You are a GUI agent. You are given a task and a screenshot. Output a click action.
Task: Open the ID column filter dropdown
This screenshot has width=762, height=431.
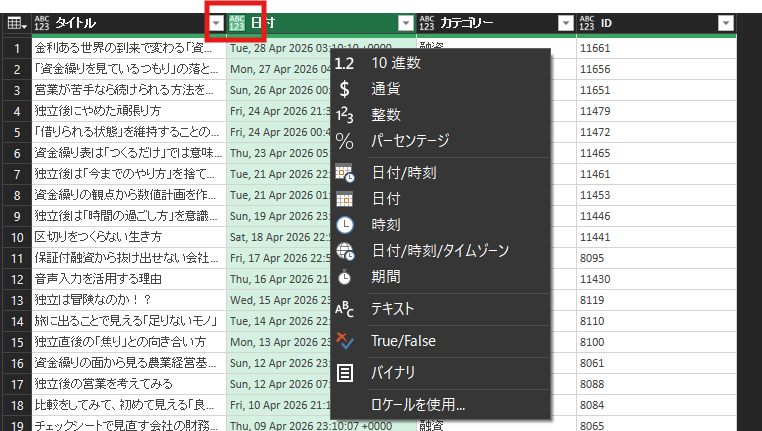726,23
